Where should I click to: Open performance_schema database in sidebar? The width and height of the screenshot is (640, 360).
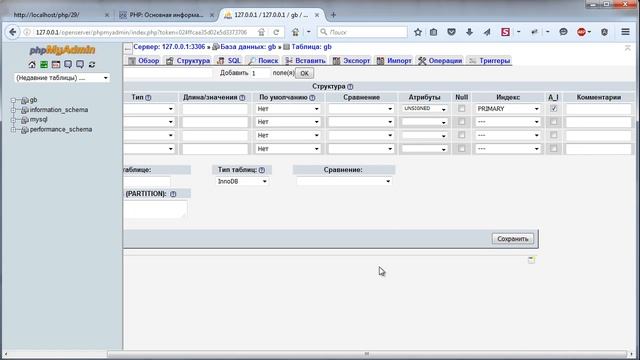[61, 129]
